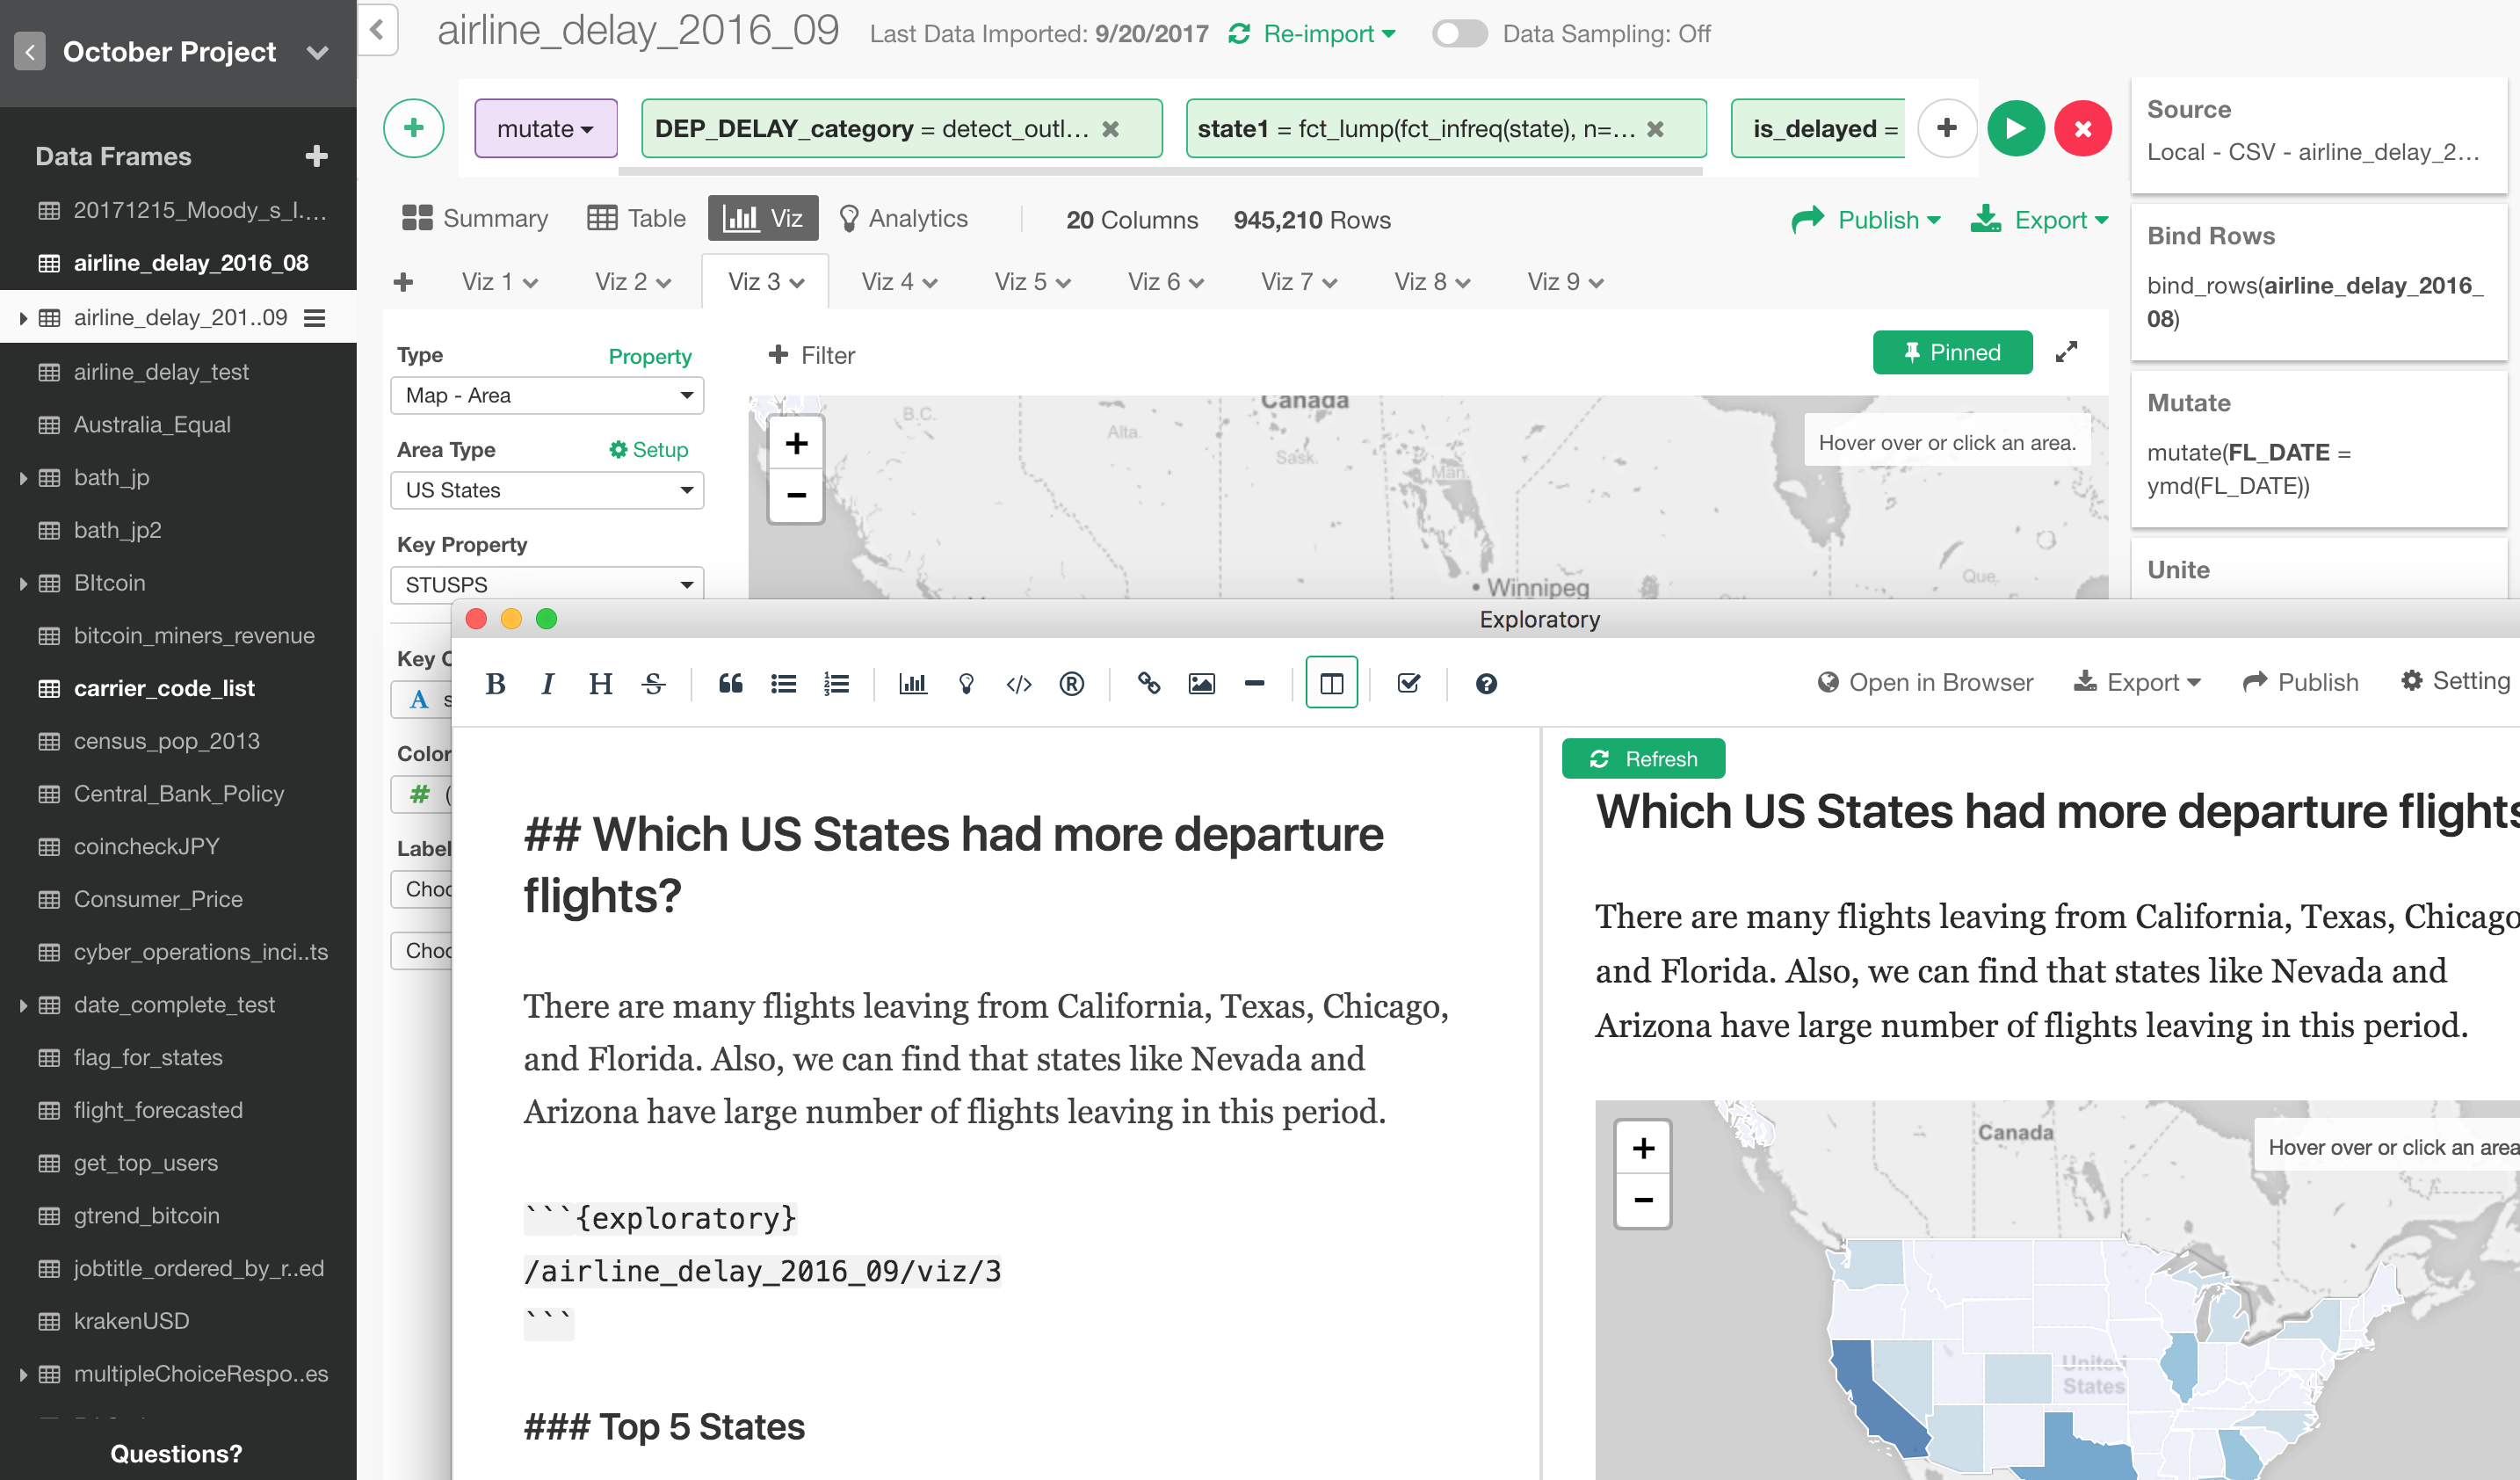Click Open in Browser in note window
The width and height of the screenshot is (2520, 1480).
coord(1925,682)
